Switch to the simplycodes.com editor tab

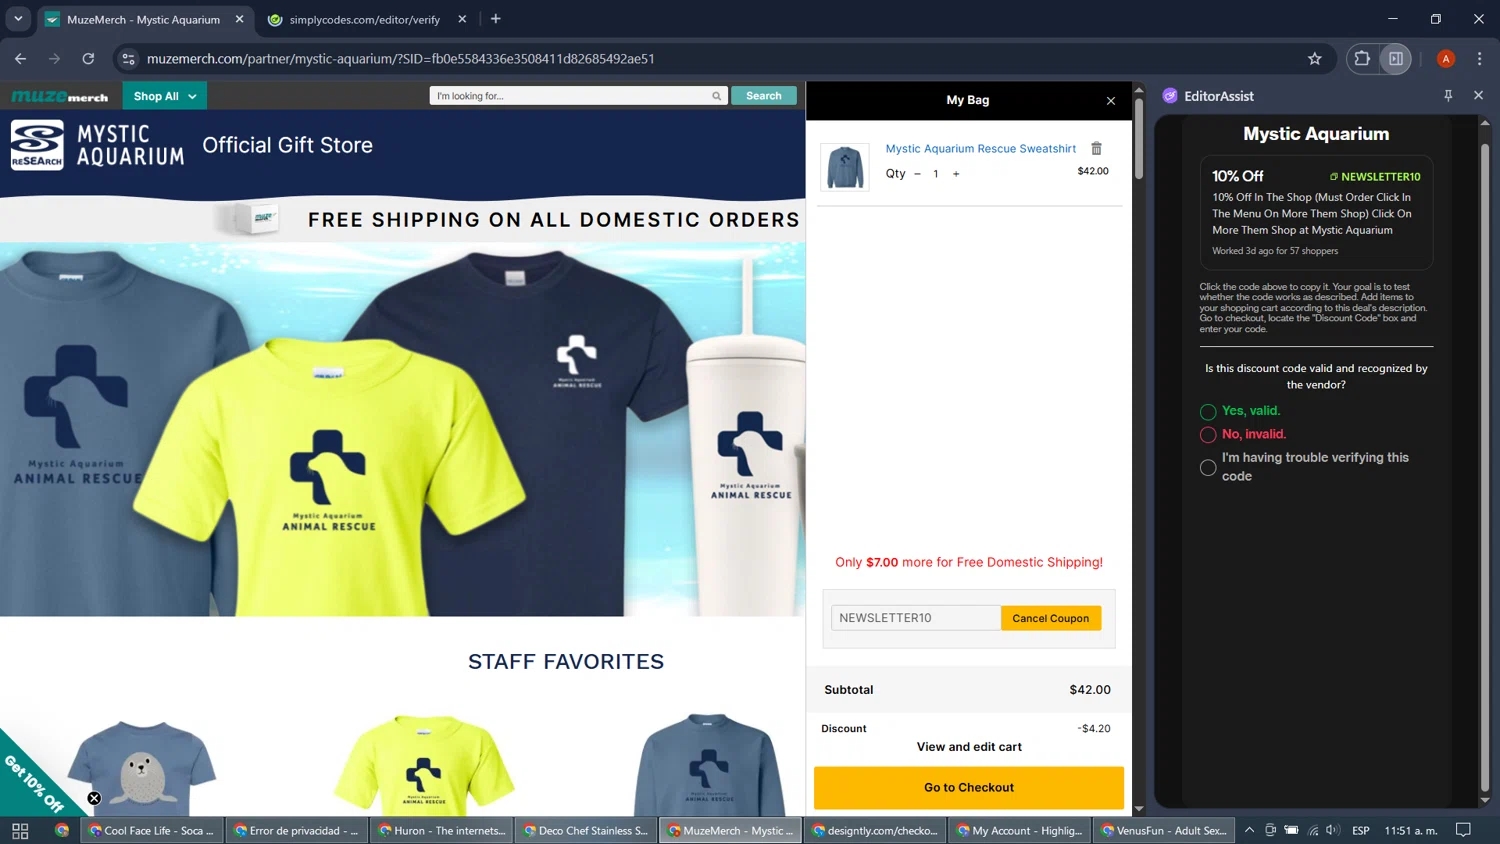pos(364,20)
